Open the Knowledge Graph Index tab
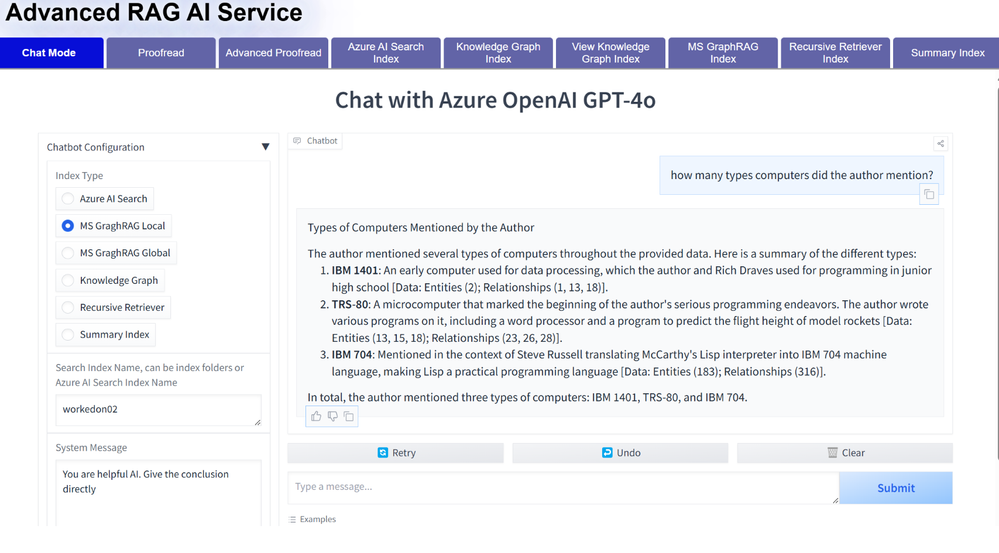 498,53
